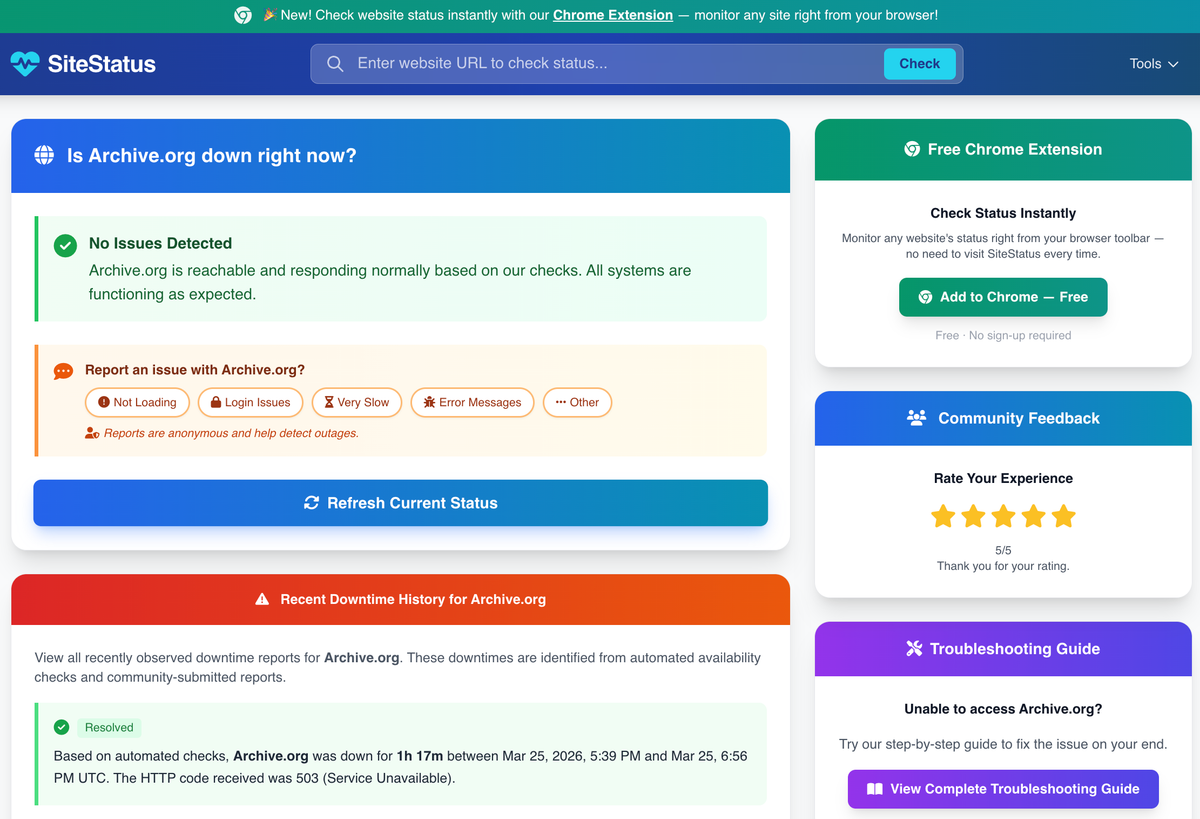Click Chrome icon in Free Chrome Extension header
Screen dimensions: 1200x819
(912, 149)
